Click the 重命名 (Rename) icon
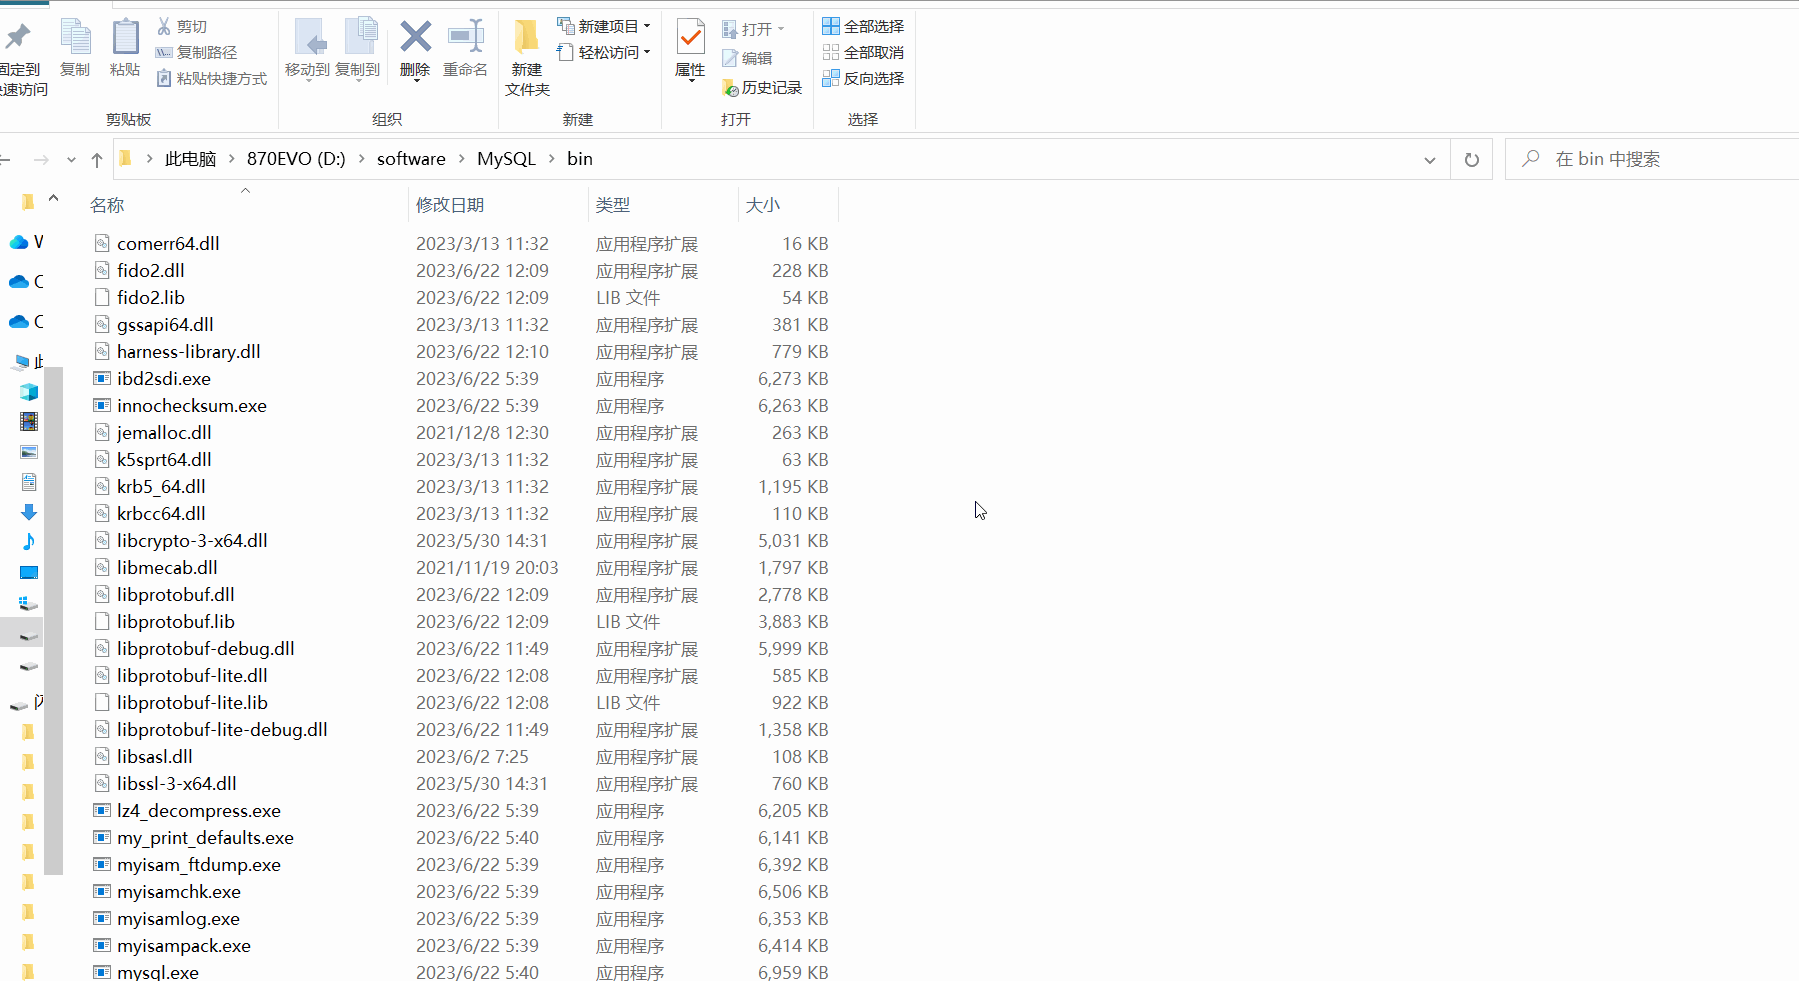Viewport: 1799px width, 981px height. [x=464, y=43]
